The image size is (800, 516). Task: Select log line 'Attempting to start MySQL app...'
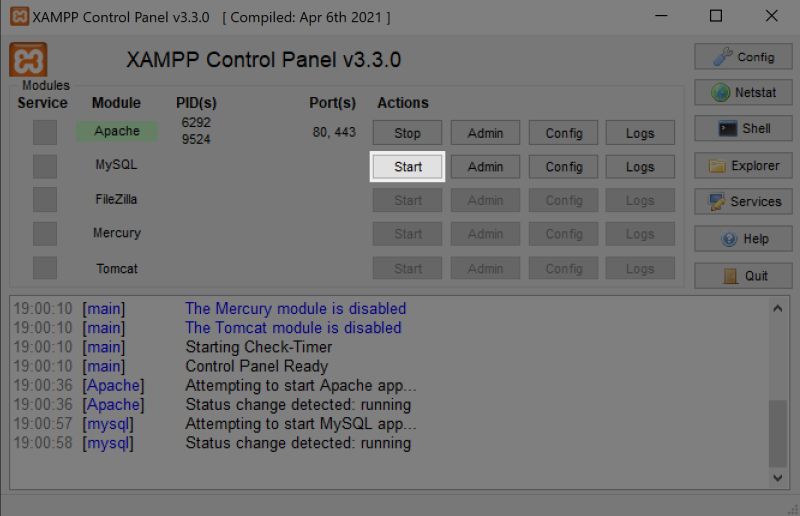pos(301,424)
